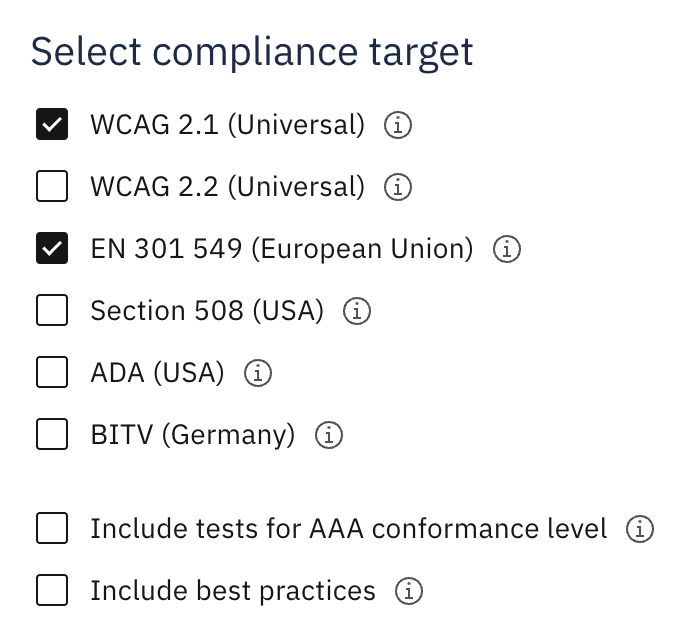Select the BITV (Germany) checkbox
Screen dimensions: 694x644
52,434
